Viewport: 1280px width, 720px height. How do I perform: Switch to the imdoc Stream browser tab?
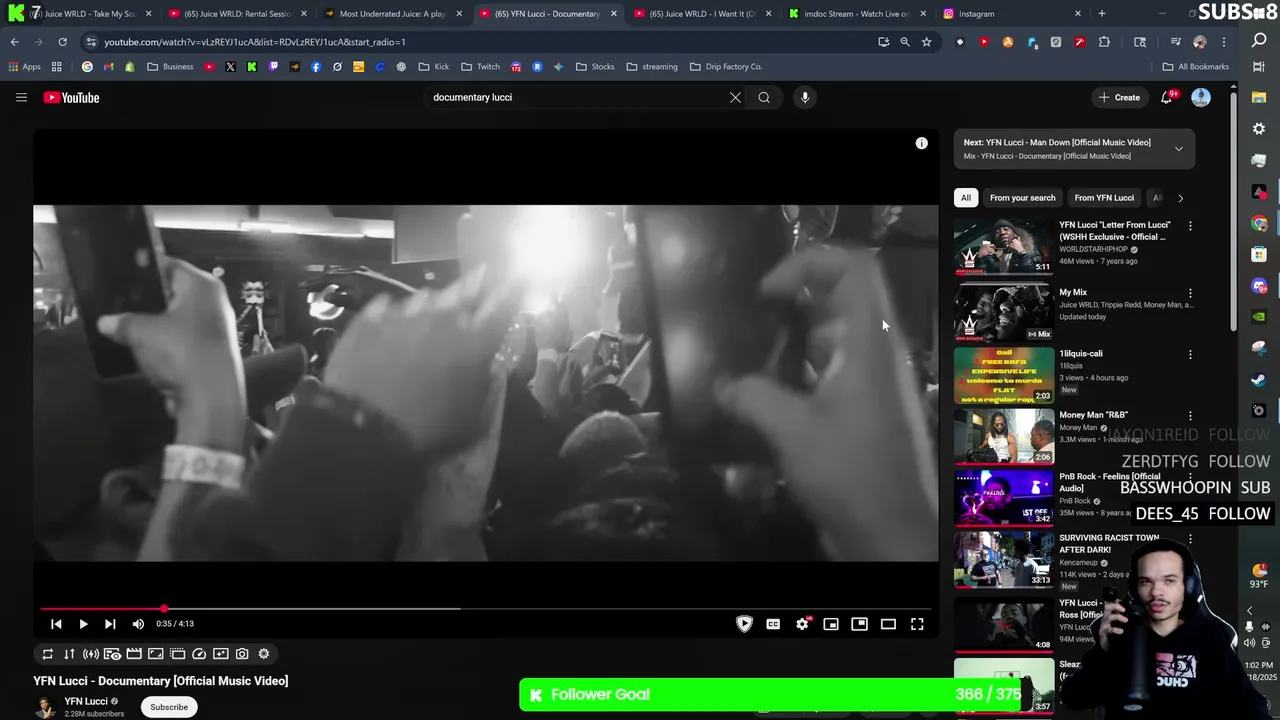857,14
